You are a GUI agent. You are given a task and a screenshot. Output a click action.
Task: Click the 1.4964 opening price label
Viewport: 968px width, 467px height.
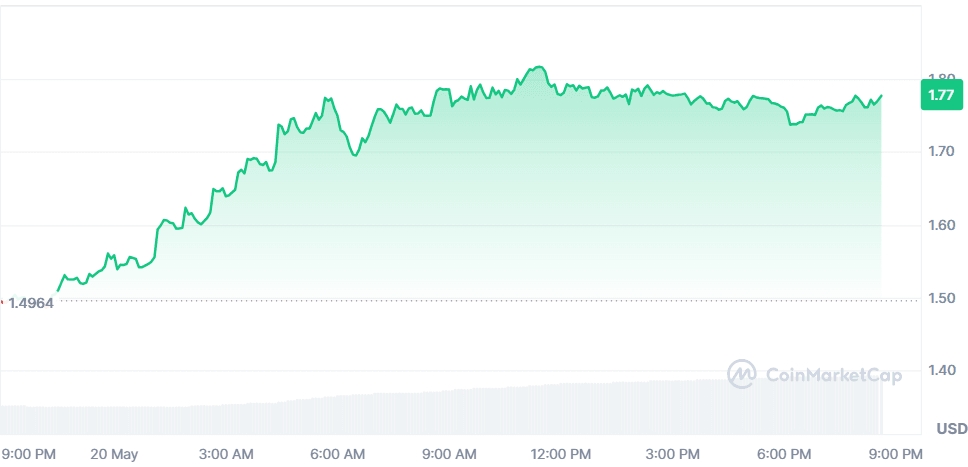tap(30, 302)
